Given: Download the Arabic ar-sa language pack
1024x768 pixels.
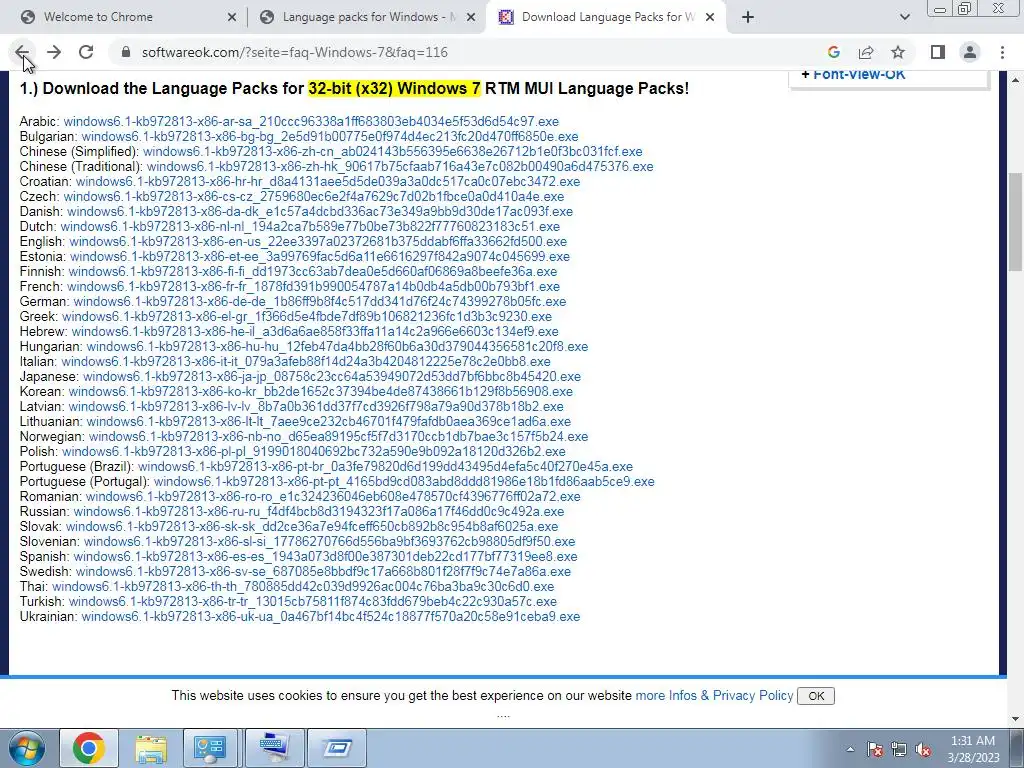Looking at the screenshot, I should [311, 121].
